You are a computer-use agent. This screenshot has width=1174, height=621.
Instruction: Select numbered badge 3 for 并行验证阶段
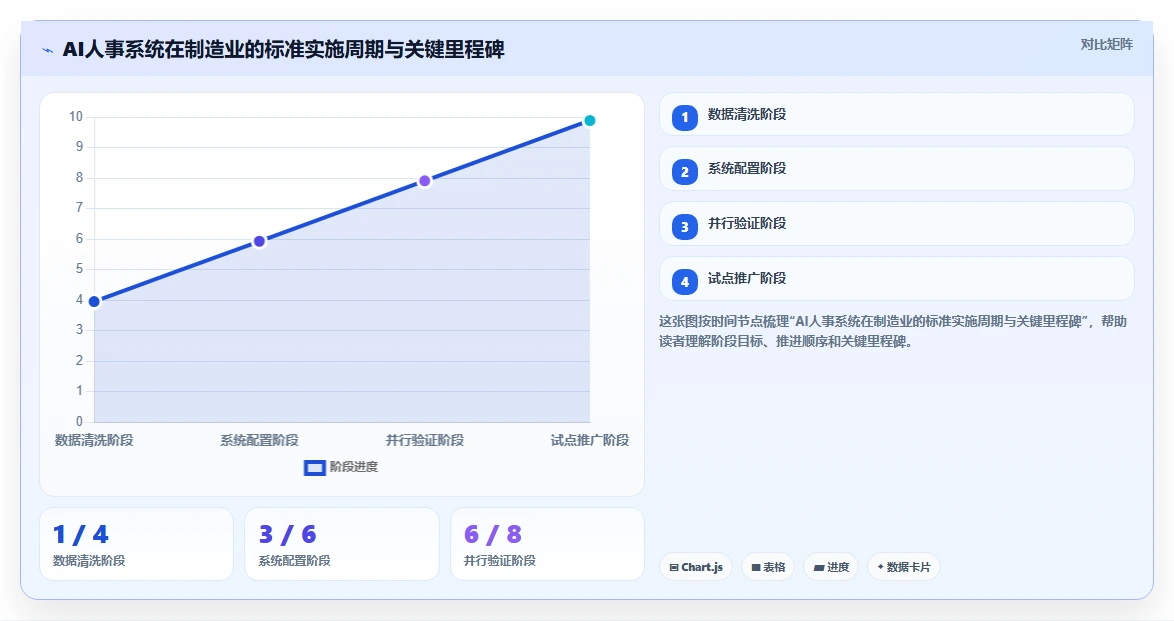point(684,226)
